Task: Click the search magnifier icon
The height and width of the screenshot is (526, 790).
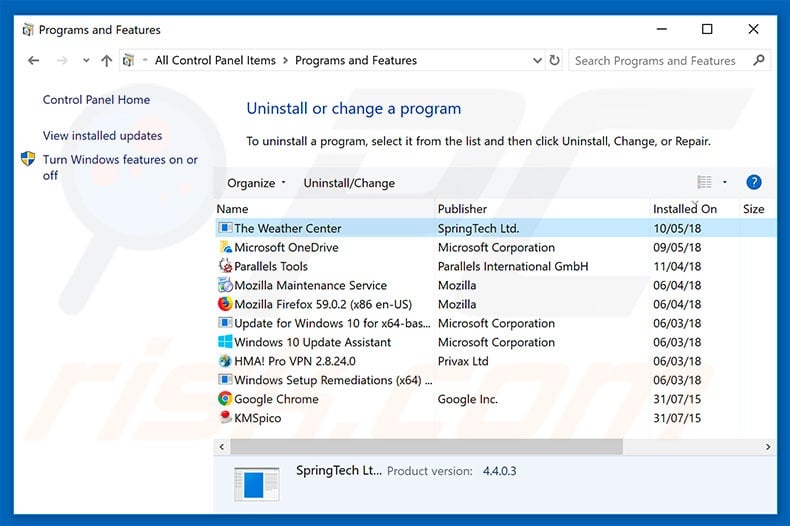Action: [x=759, y=60]
